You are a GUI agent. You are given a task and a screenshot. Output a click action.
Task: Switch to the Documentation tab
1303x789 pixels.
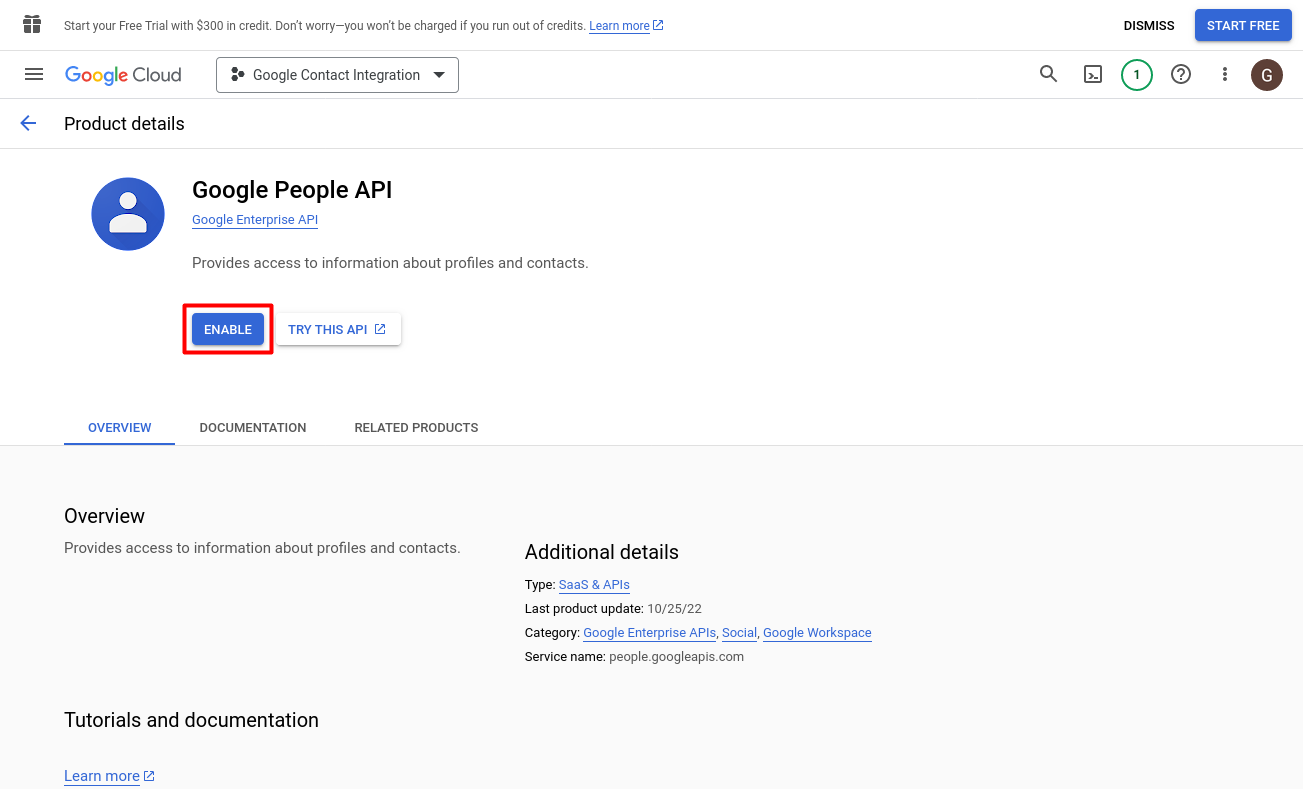pos(253,427)
